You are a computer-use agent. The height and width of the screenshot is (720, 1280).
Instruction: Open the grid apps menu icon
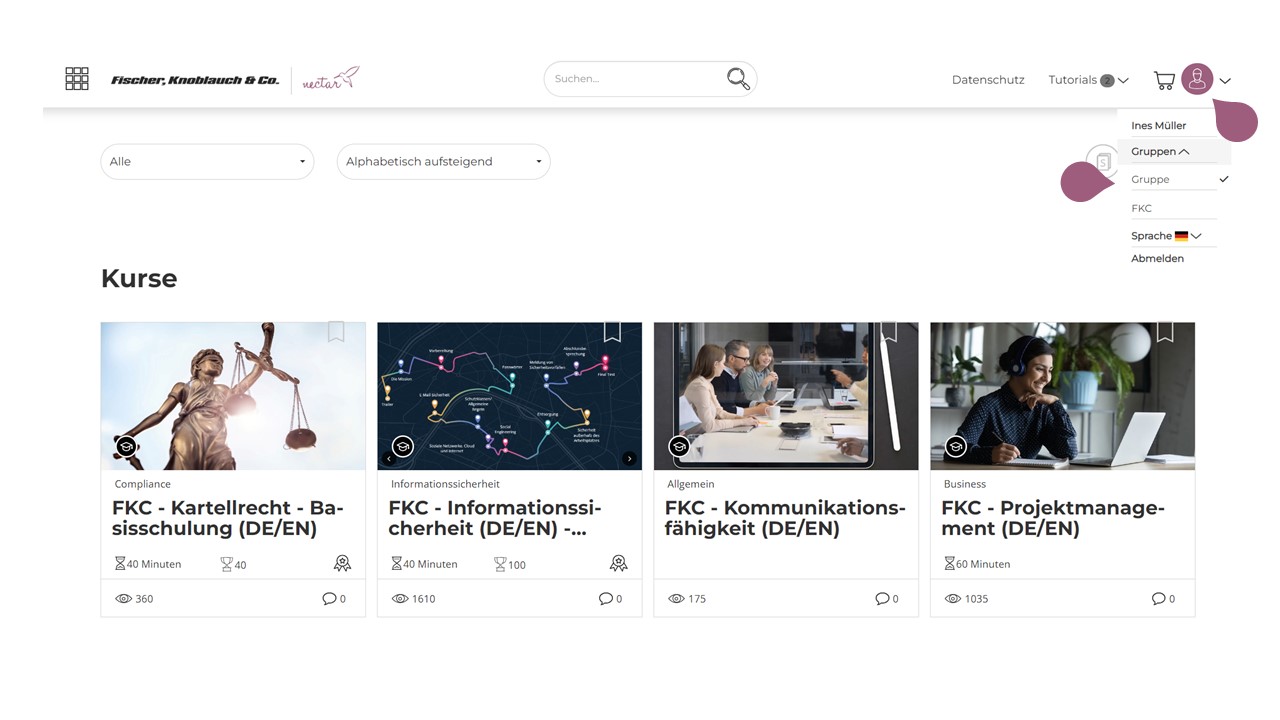pyautogui.click(x=77, y=79)
